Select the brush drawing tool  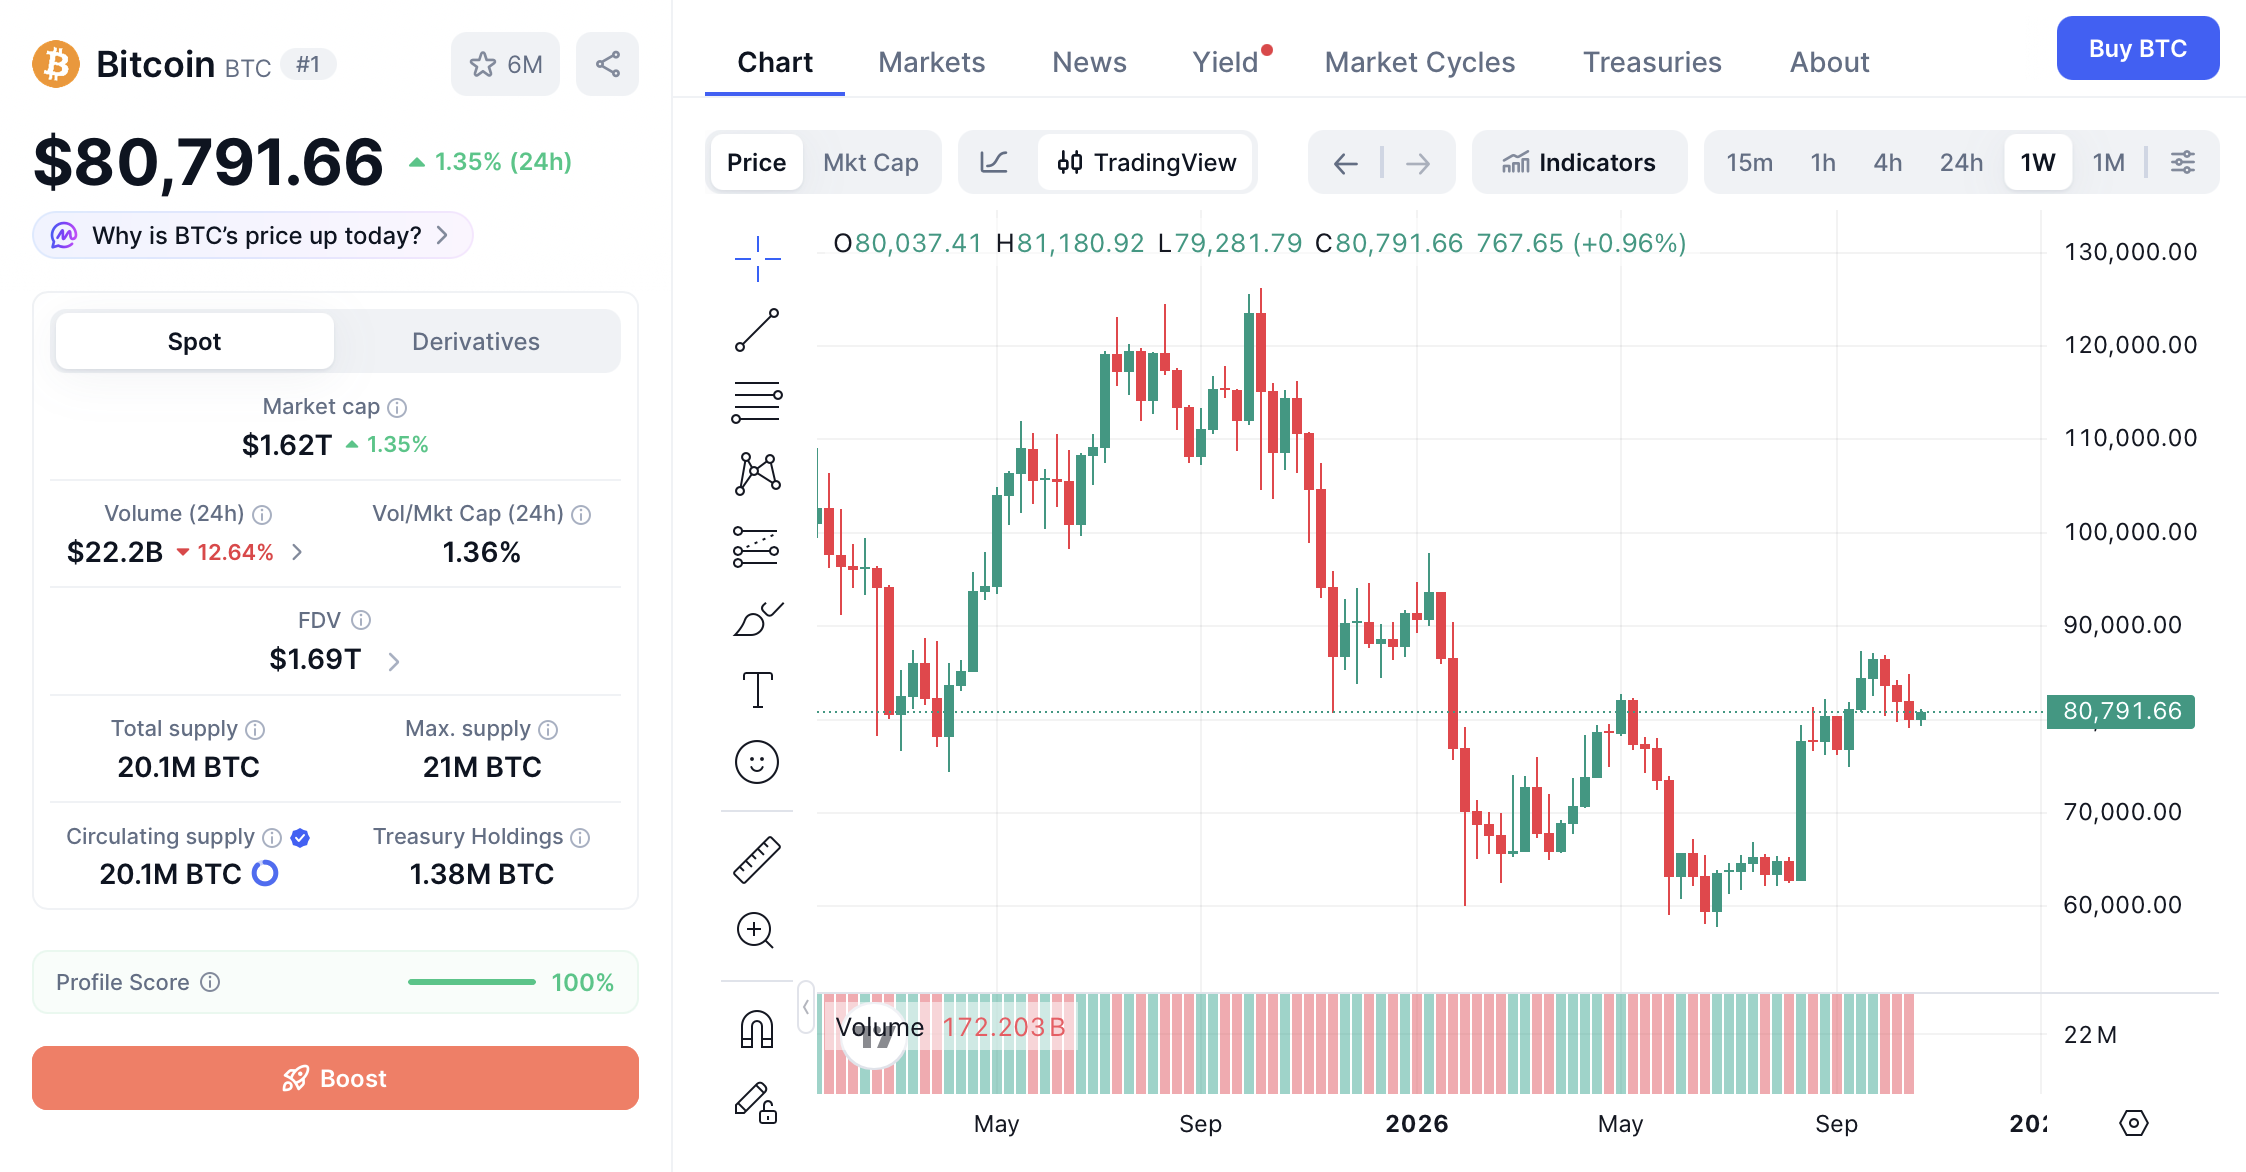coord(757,619)
